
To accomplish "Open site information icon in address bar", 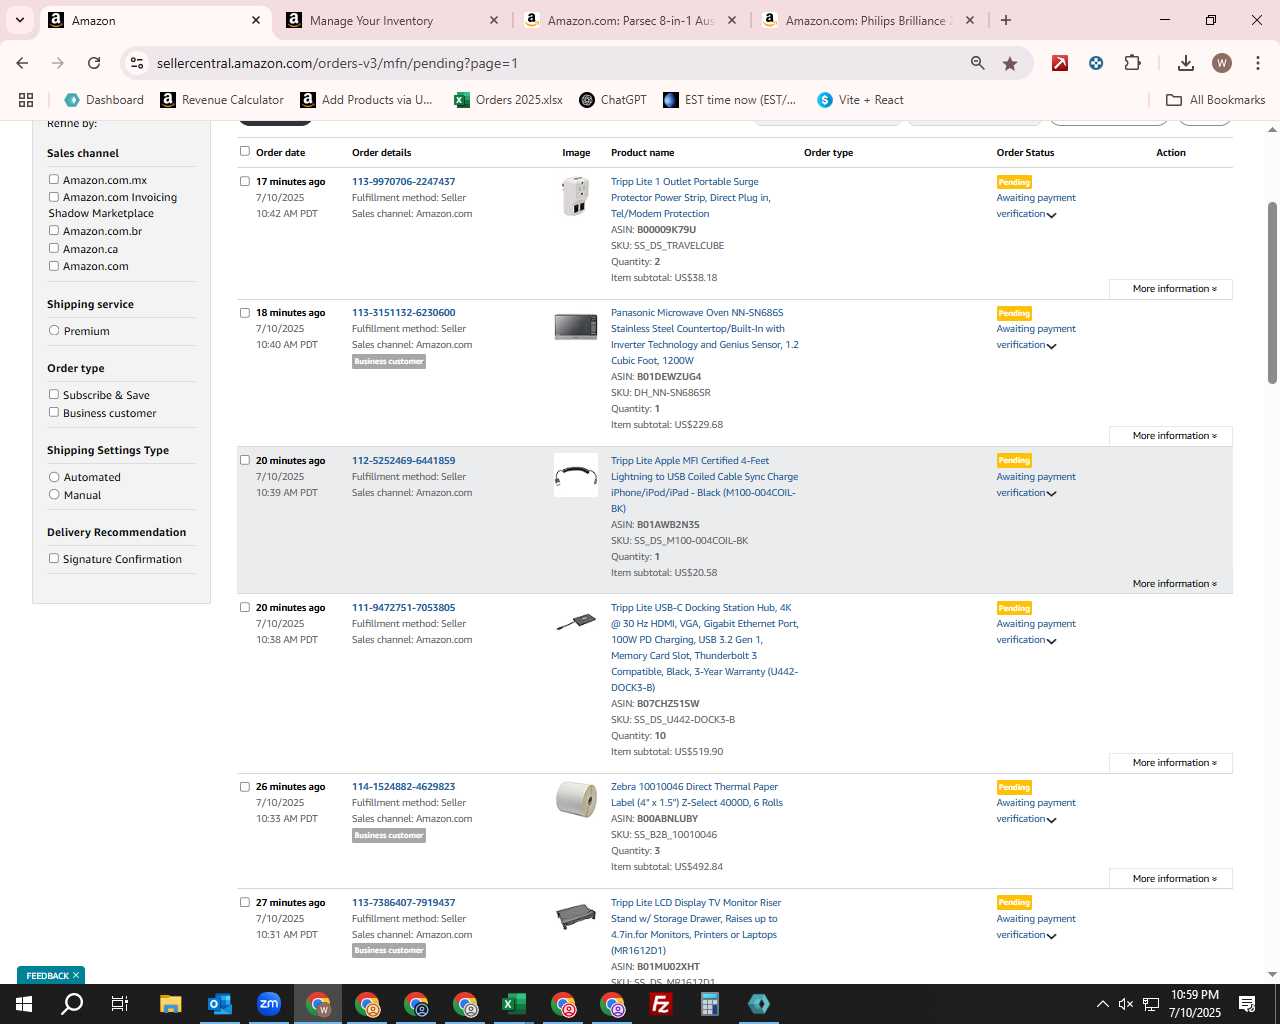I will [137, 63].
